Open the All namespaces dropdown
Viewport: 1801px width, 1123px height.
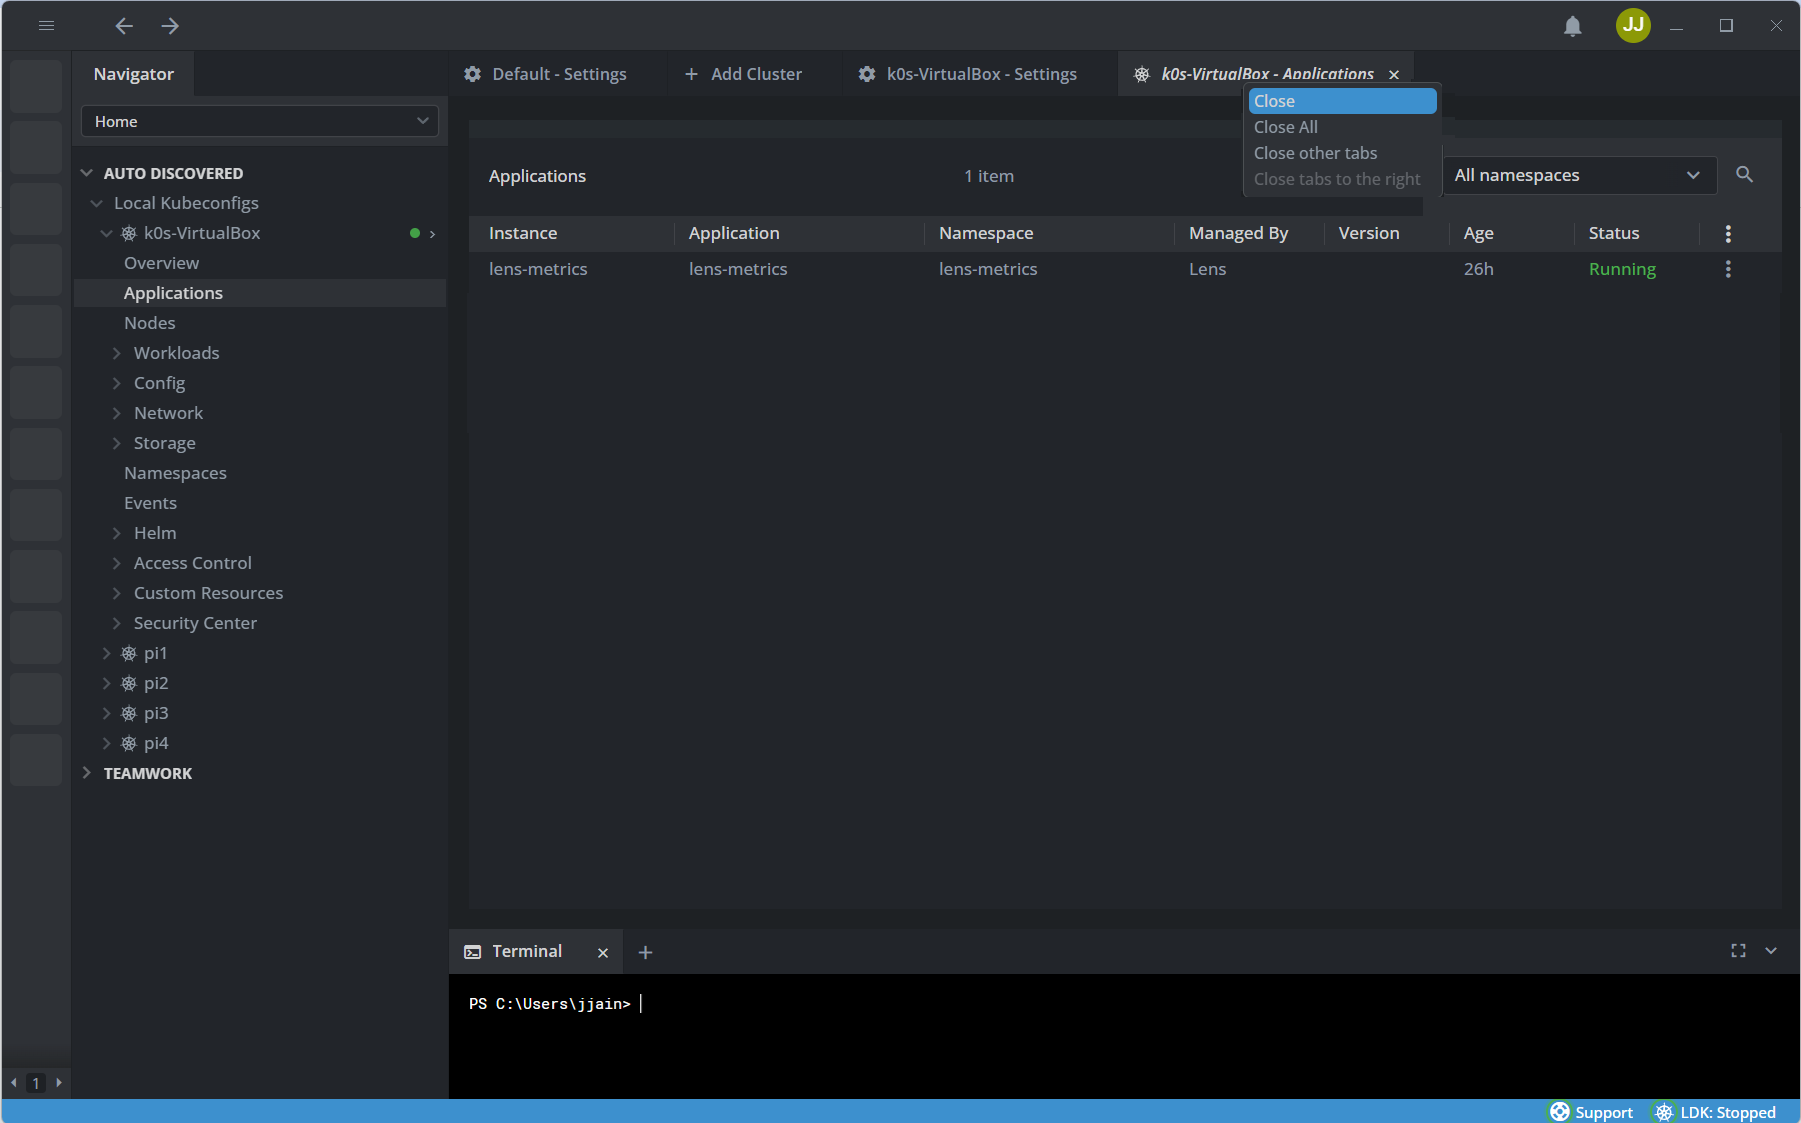pyautogui.click(x=1578, y=175)
